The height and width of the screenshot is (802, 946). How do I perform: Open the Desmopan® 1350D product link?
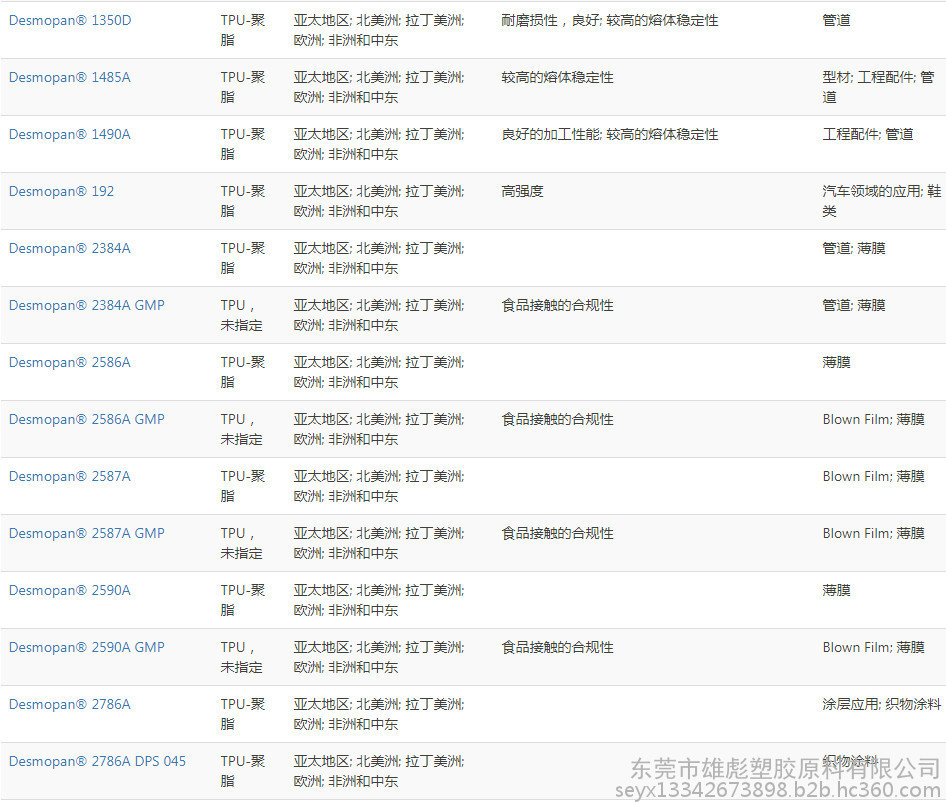click(x=70, y=21)
